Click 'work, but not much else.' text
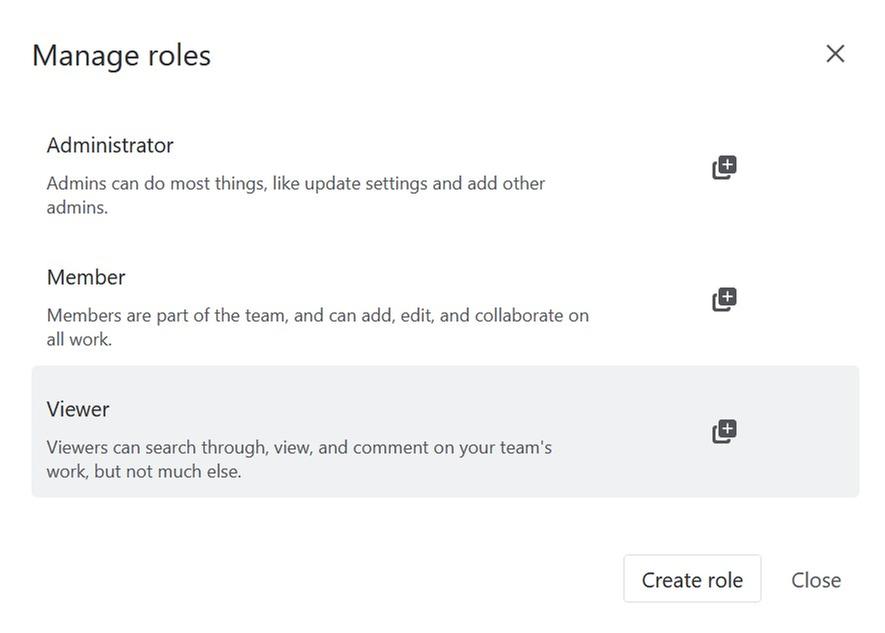Screen dimensions: 885x633 [144, 472]
